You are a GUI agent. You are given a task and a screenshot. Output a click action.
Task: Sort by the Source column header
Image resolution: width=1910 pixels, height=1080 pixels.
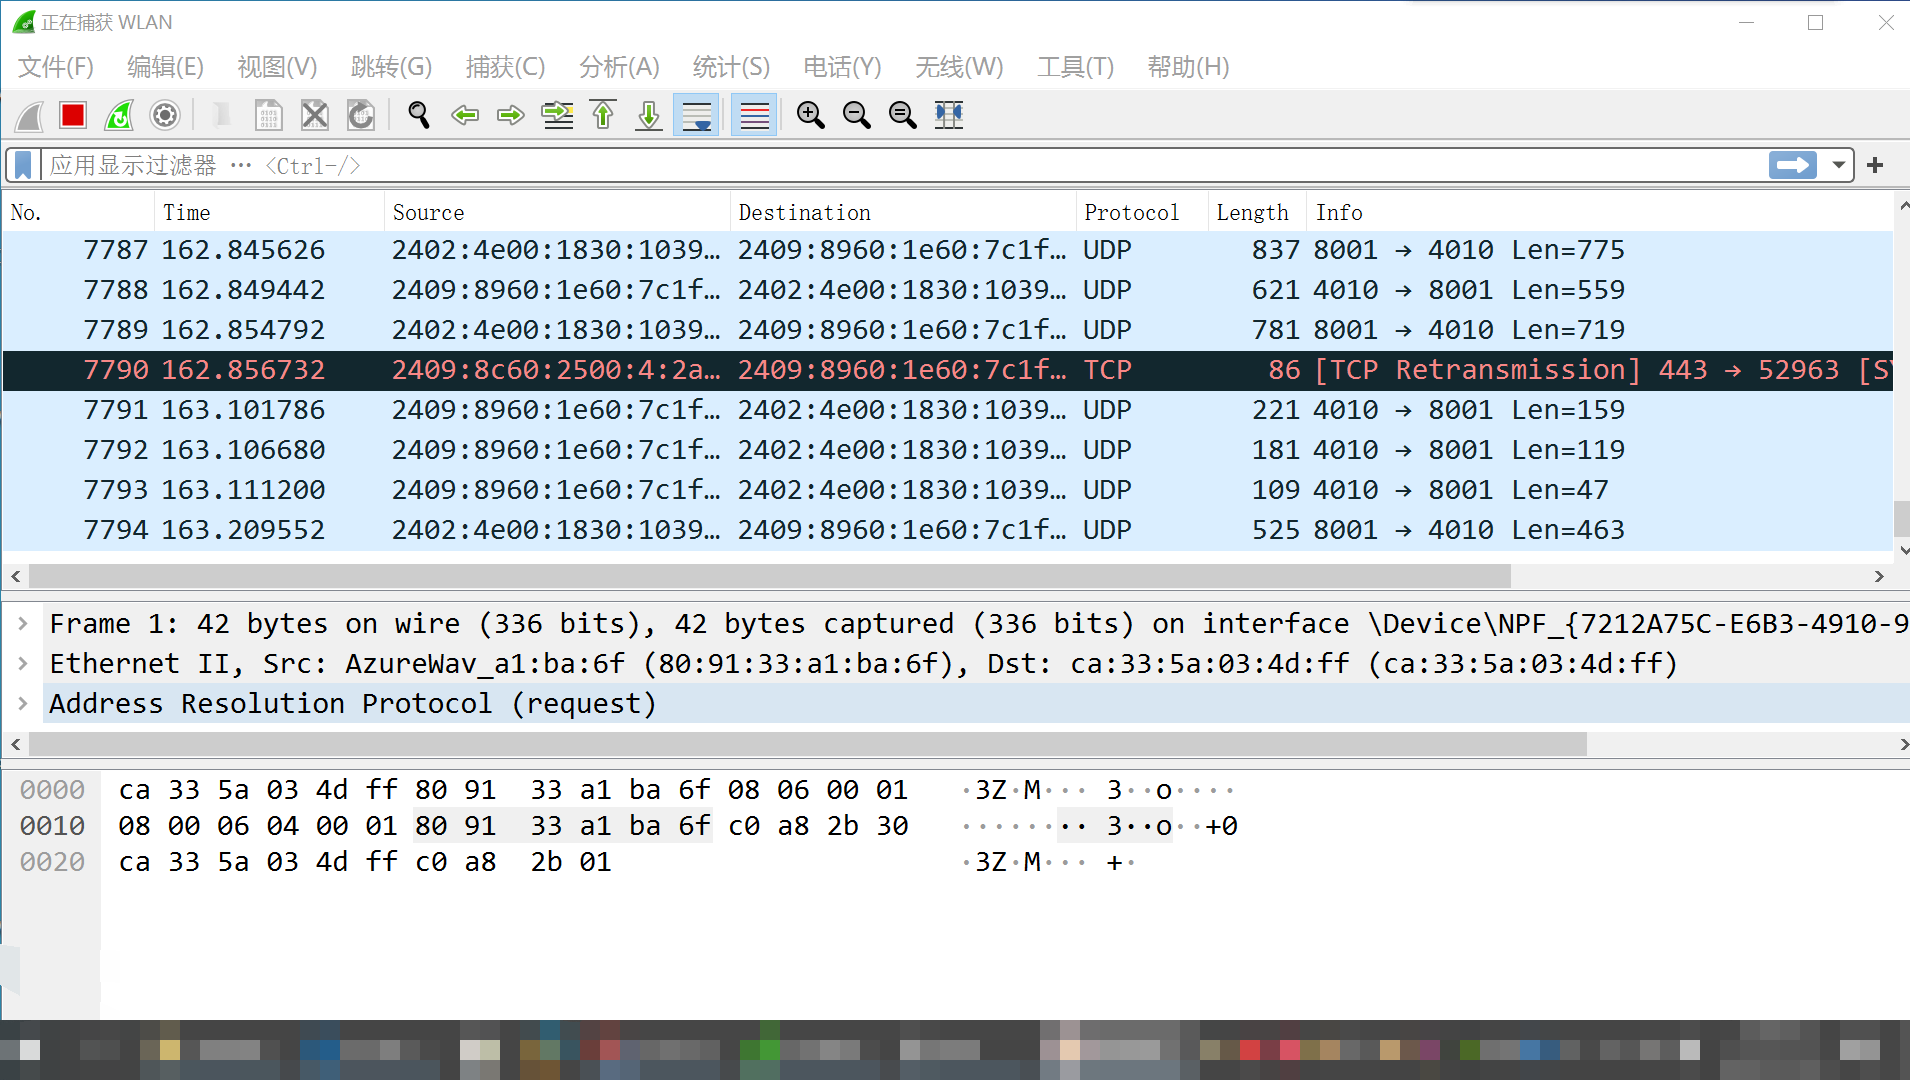coord(557,213)
